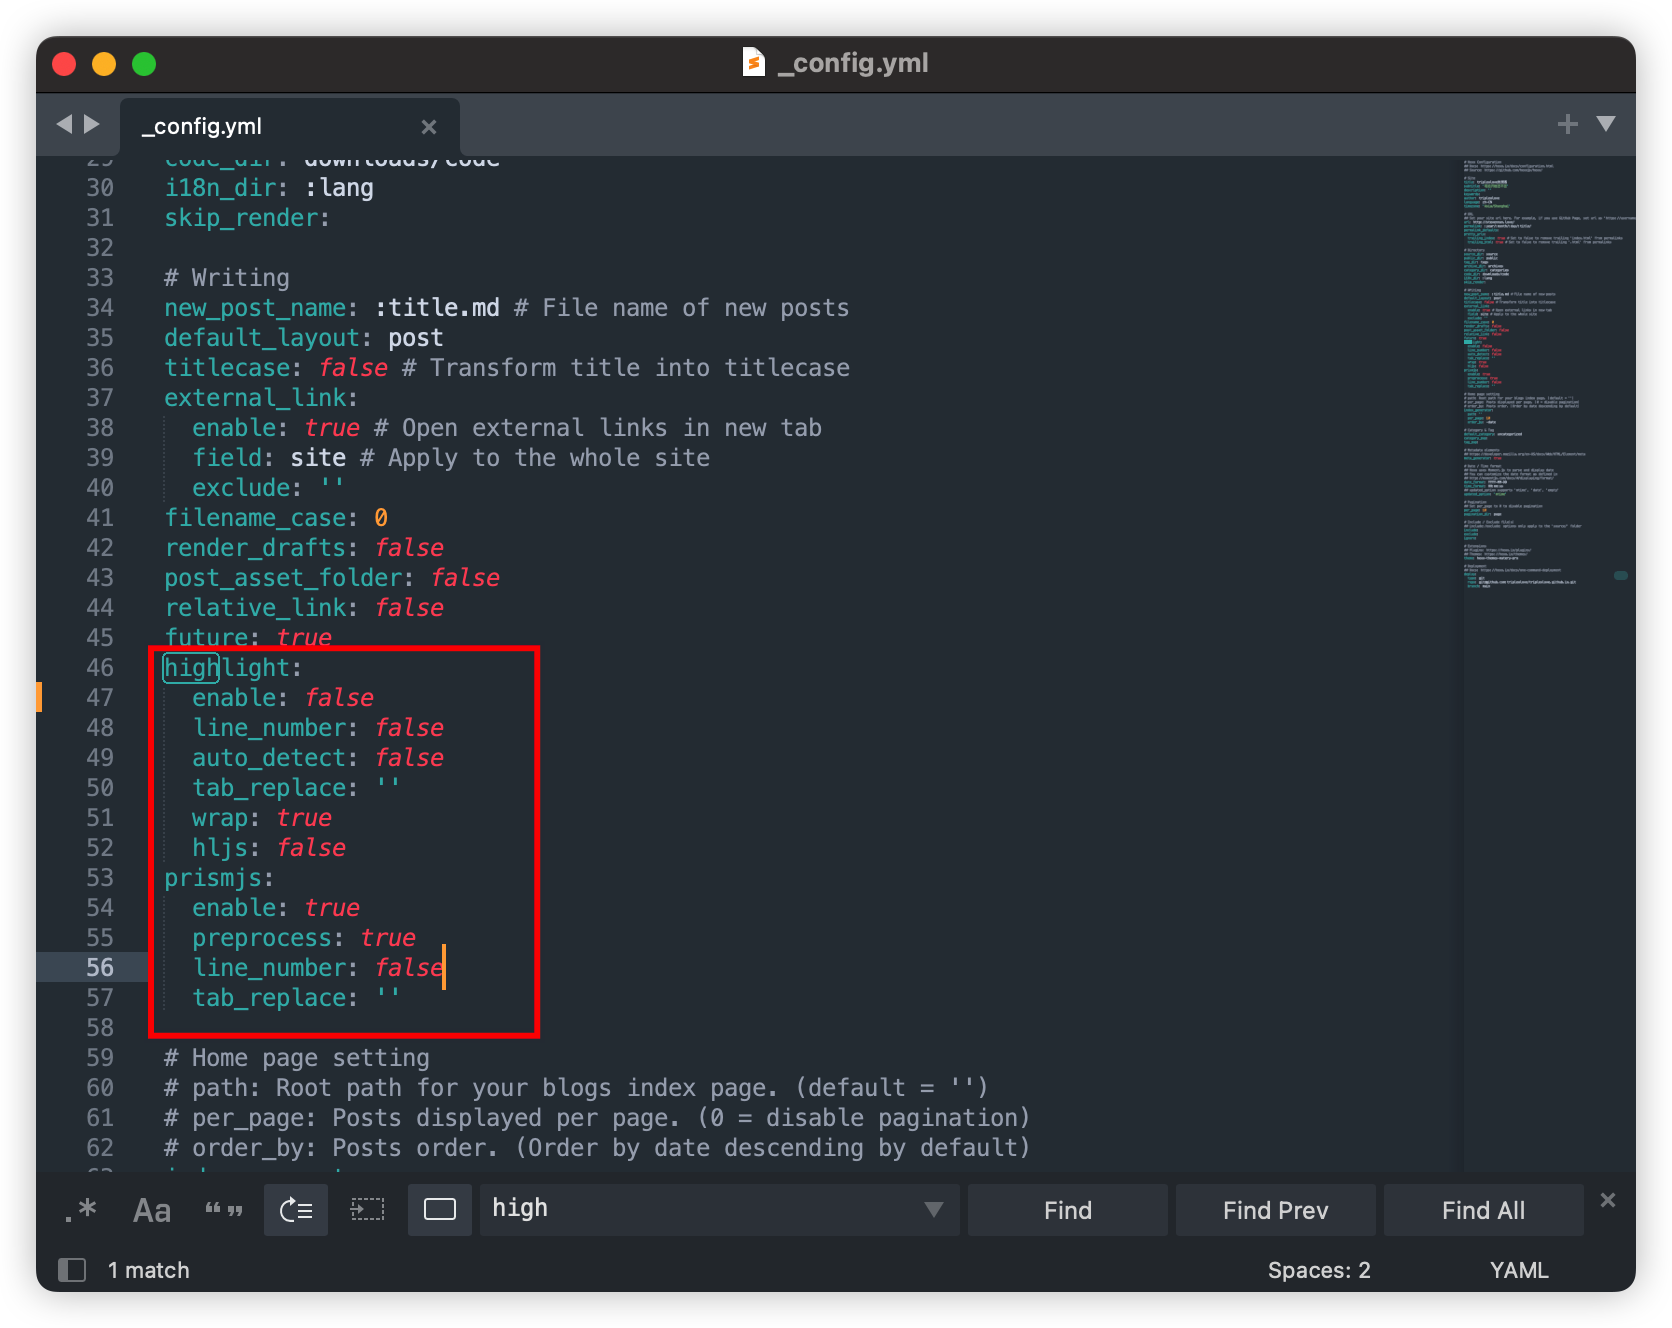Close the _config.yml tab
This screenshot has width=1672, height=1328.
coord(429,127)
